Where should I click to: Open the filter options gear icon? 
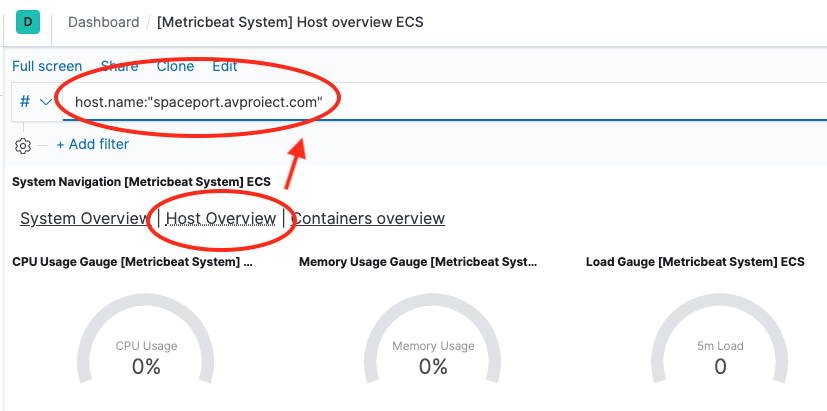click(23, 145)
